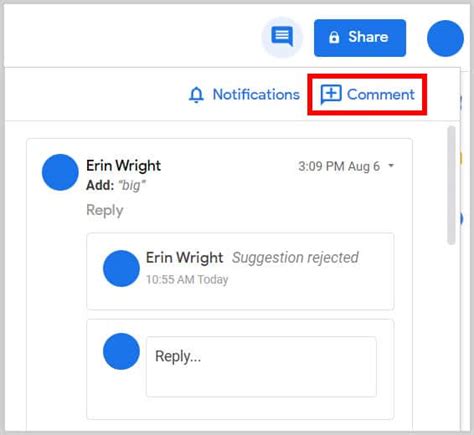Click into the Reply... text field
Image resolution: width=474 pixels, height=435 pixels.
tap(261, 366)
